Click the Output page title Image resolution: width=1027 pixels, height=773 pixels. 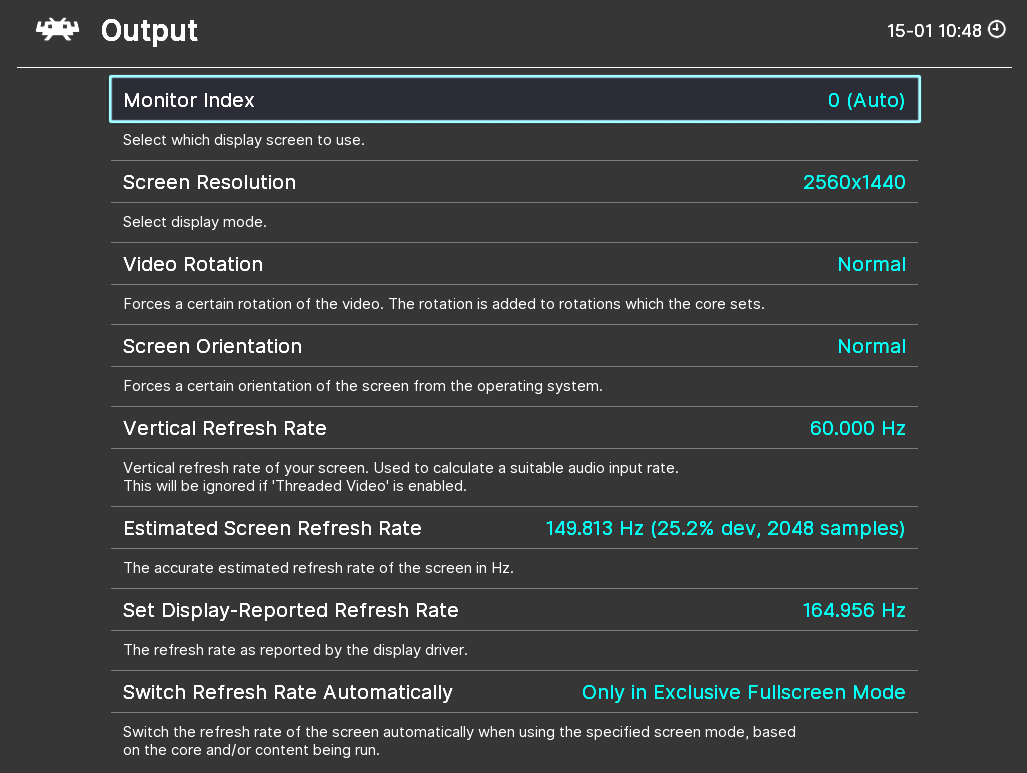coord(149,31)
